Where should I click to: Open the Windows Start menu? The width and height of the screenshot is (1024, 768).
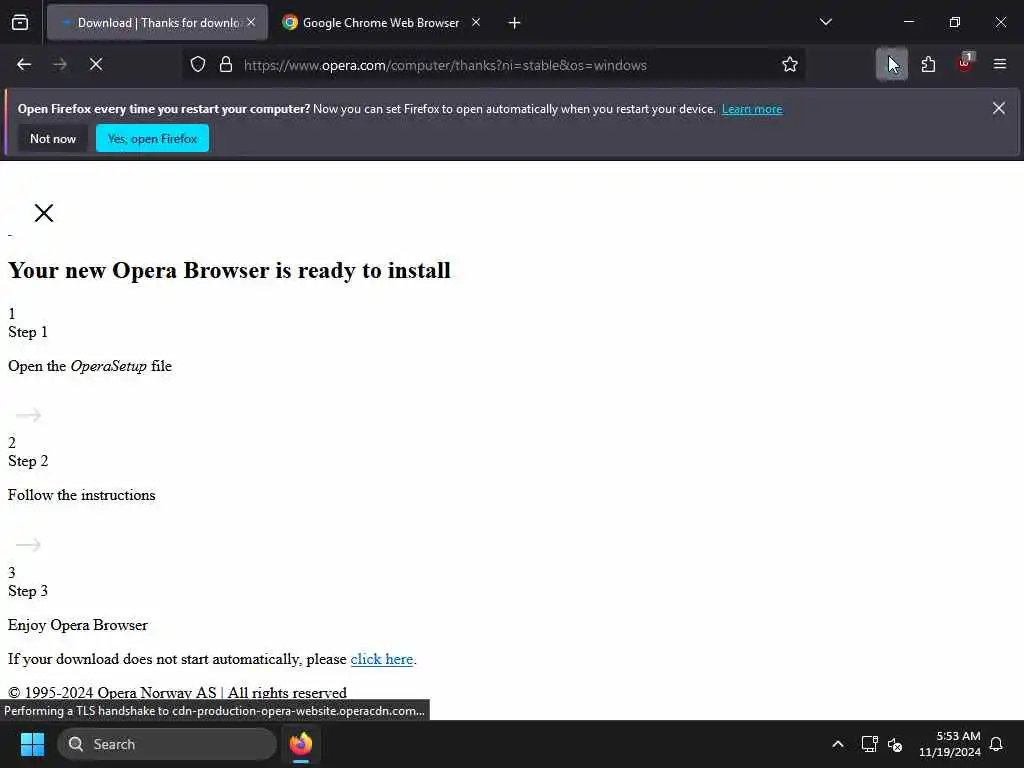tap(32, 744)
